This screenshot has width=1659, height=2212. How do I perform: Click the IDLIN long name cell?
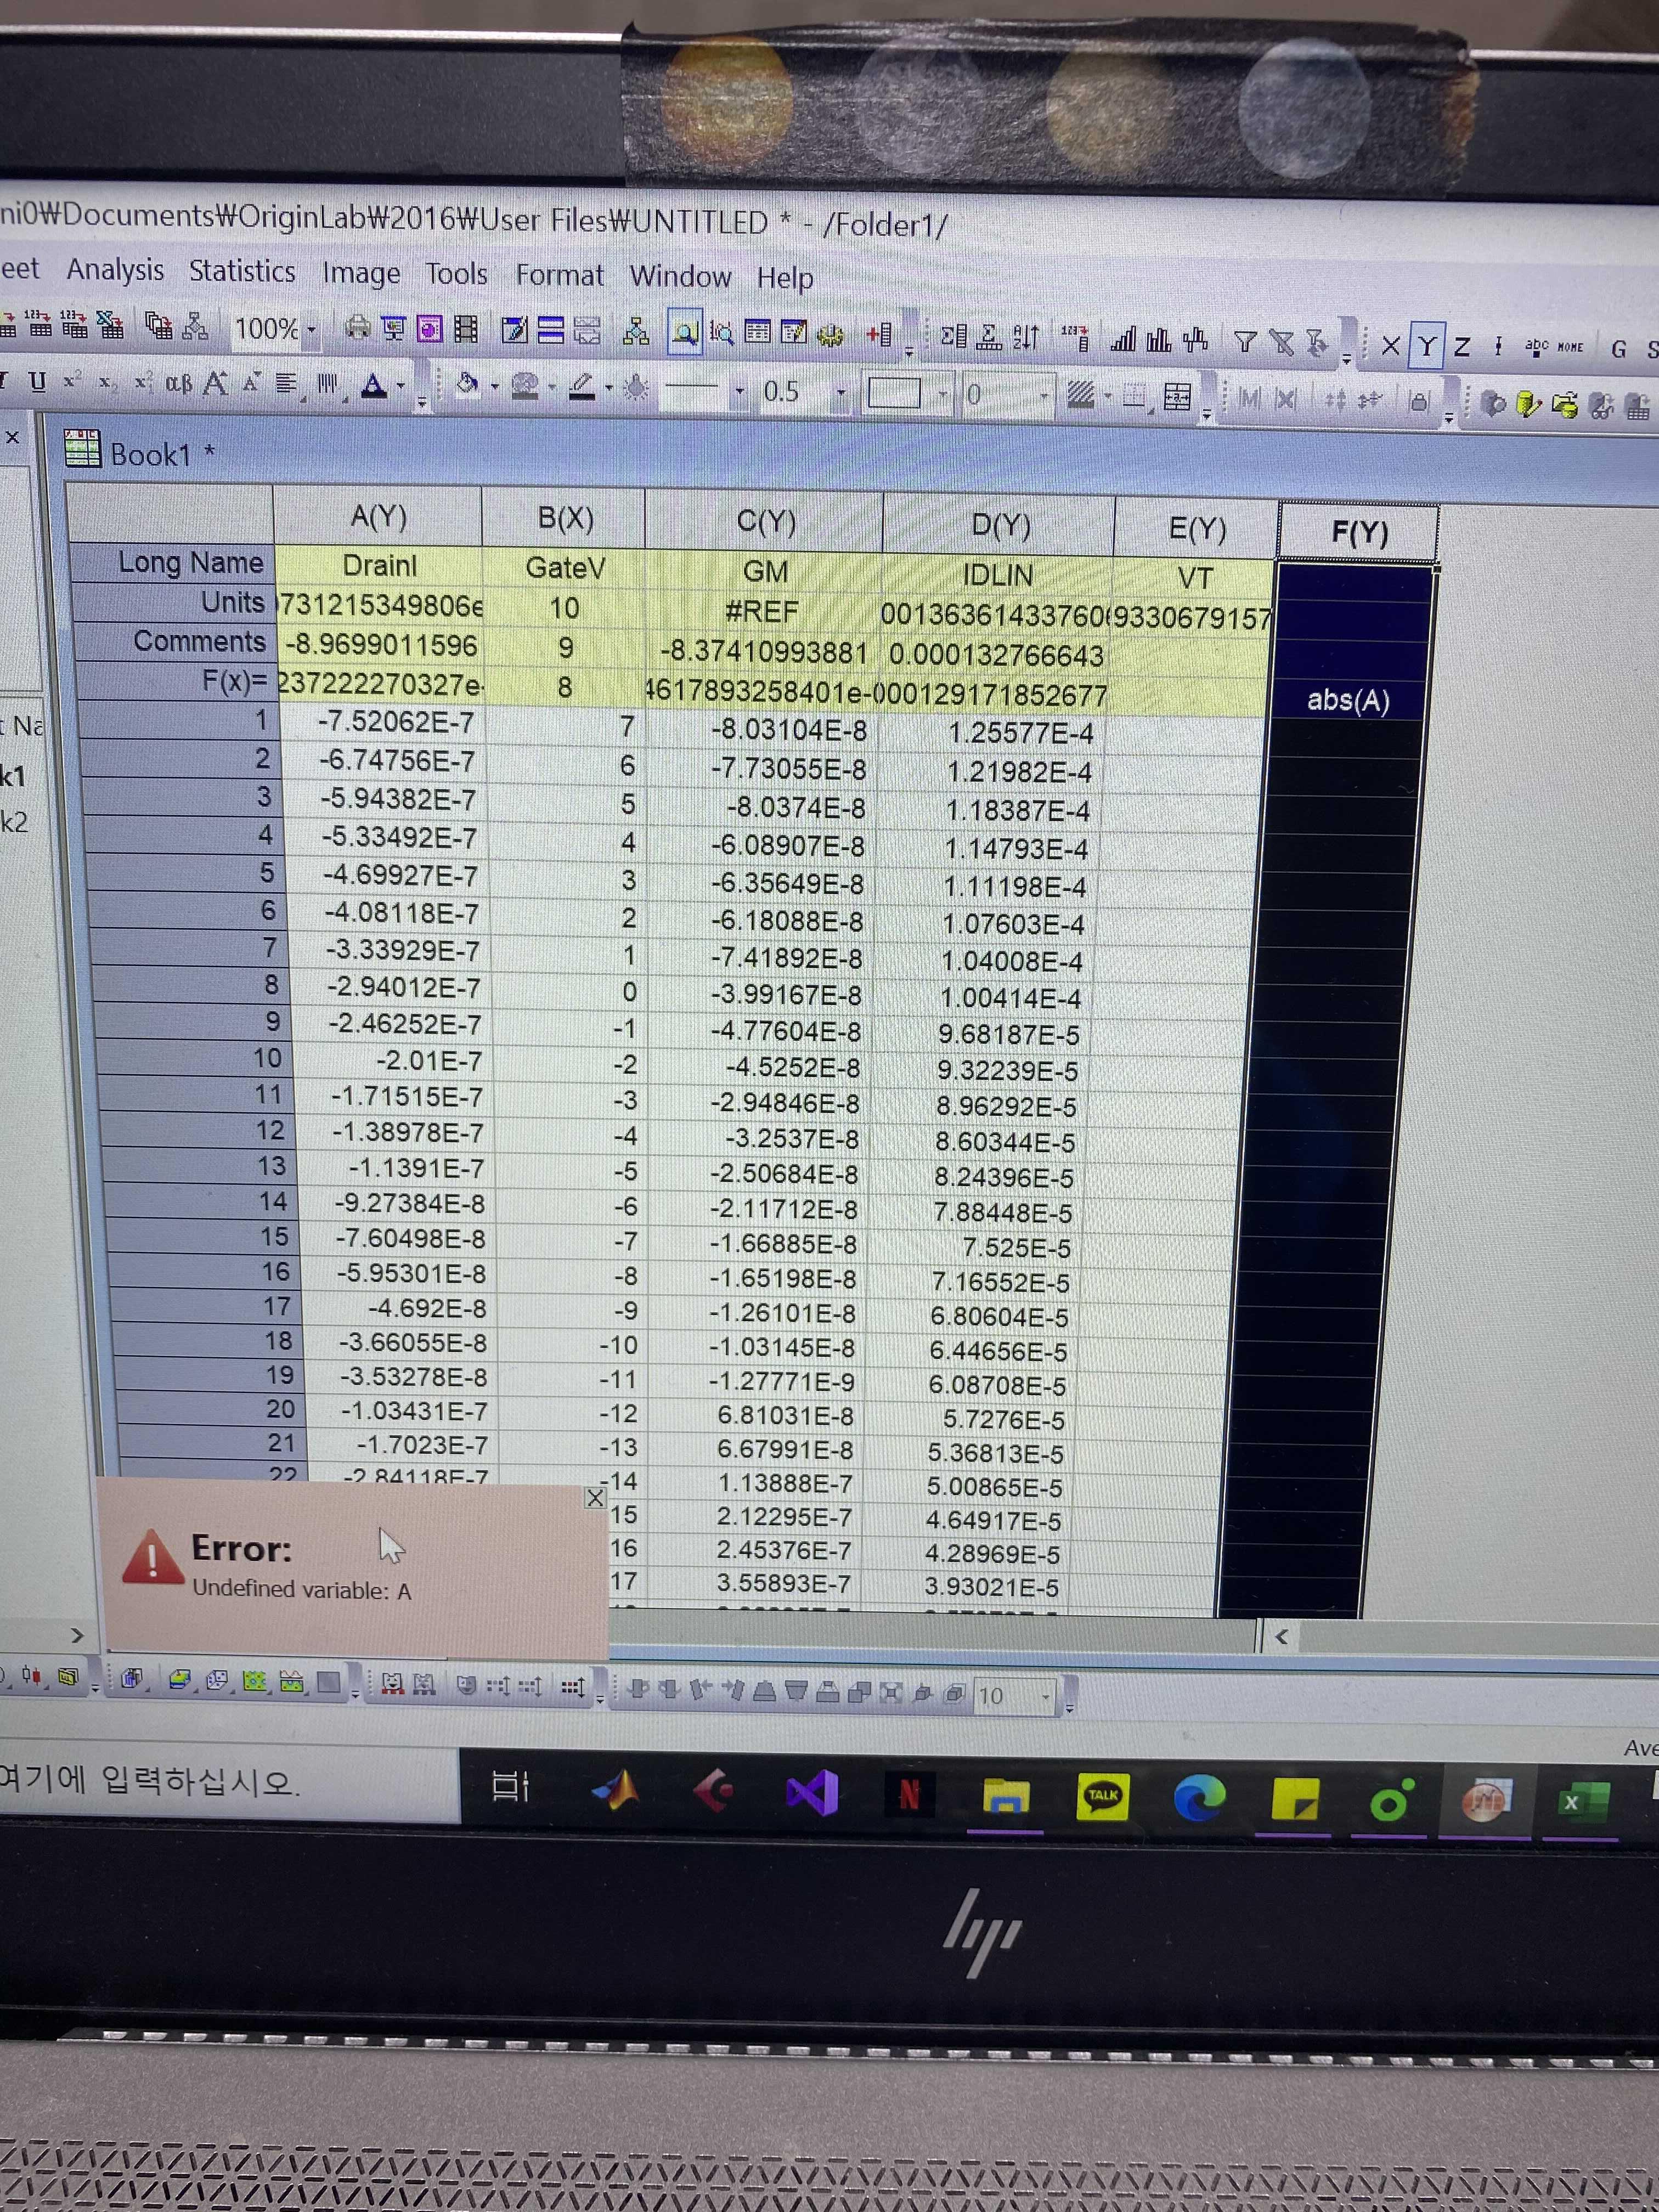[x=997, y=575]
